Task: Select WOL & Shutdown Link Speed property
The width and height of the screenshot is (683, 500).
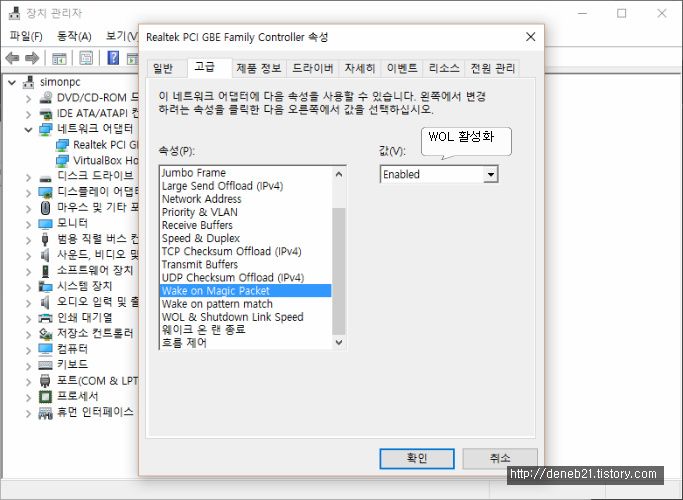Action: coord(245,317)
